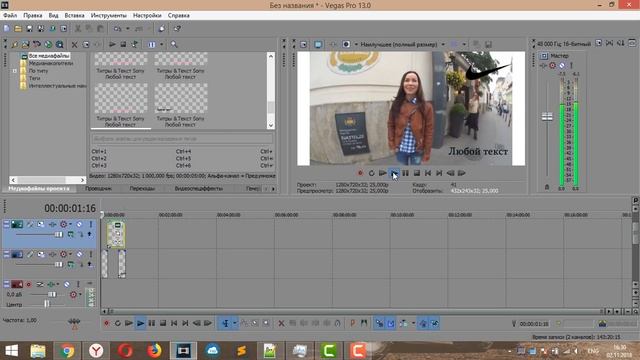Select the title clip on first video track

coord(116,234)
